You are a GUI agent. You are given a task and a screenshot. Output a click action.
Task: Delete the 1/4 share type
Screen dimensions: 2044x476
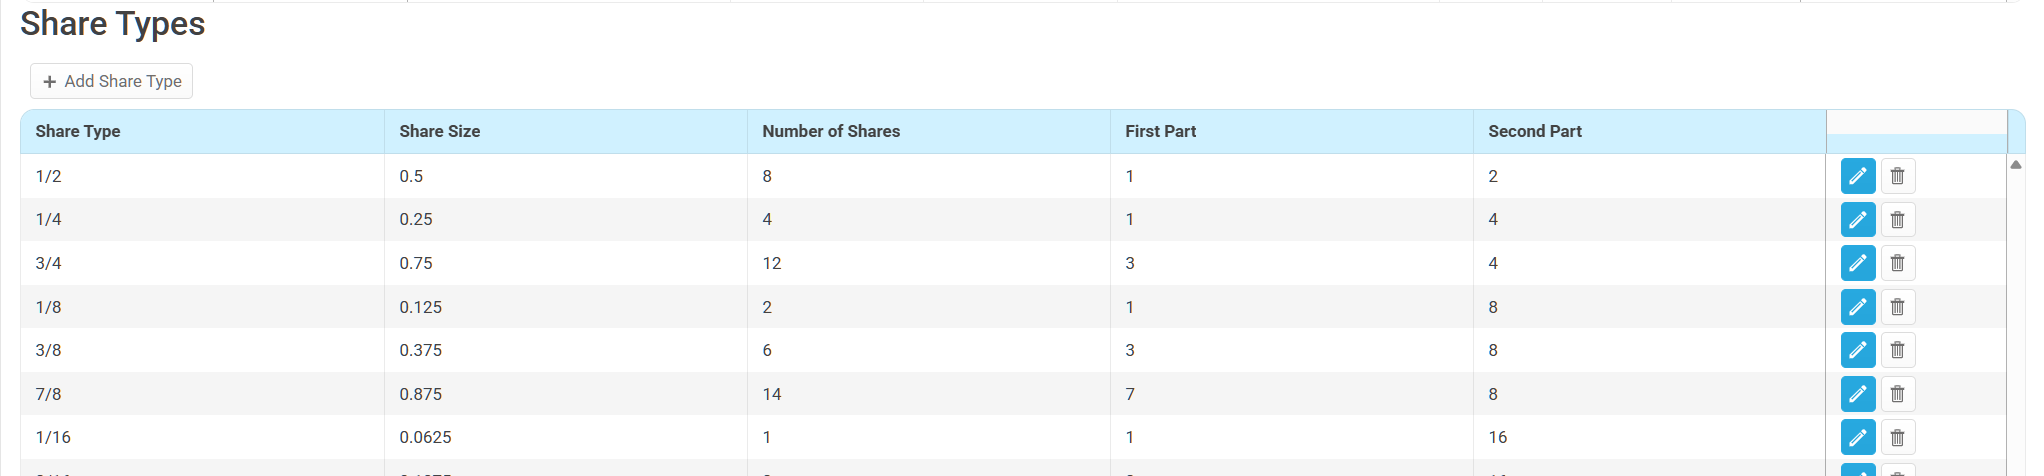pyautogui.click(x=1897, y=219)
